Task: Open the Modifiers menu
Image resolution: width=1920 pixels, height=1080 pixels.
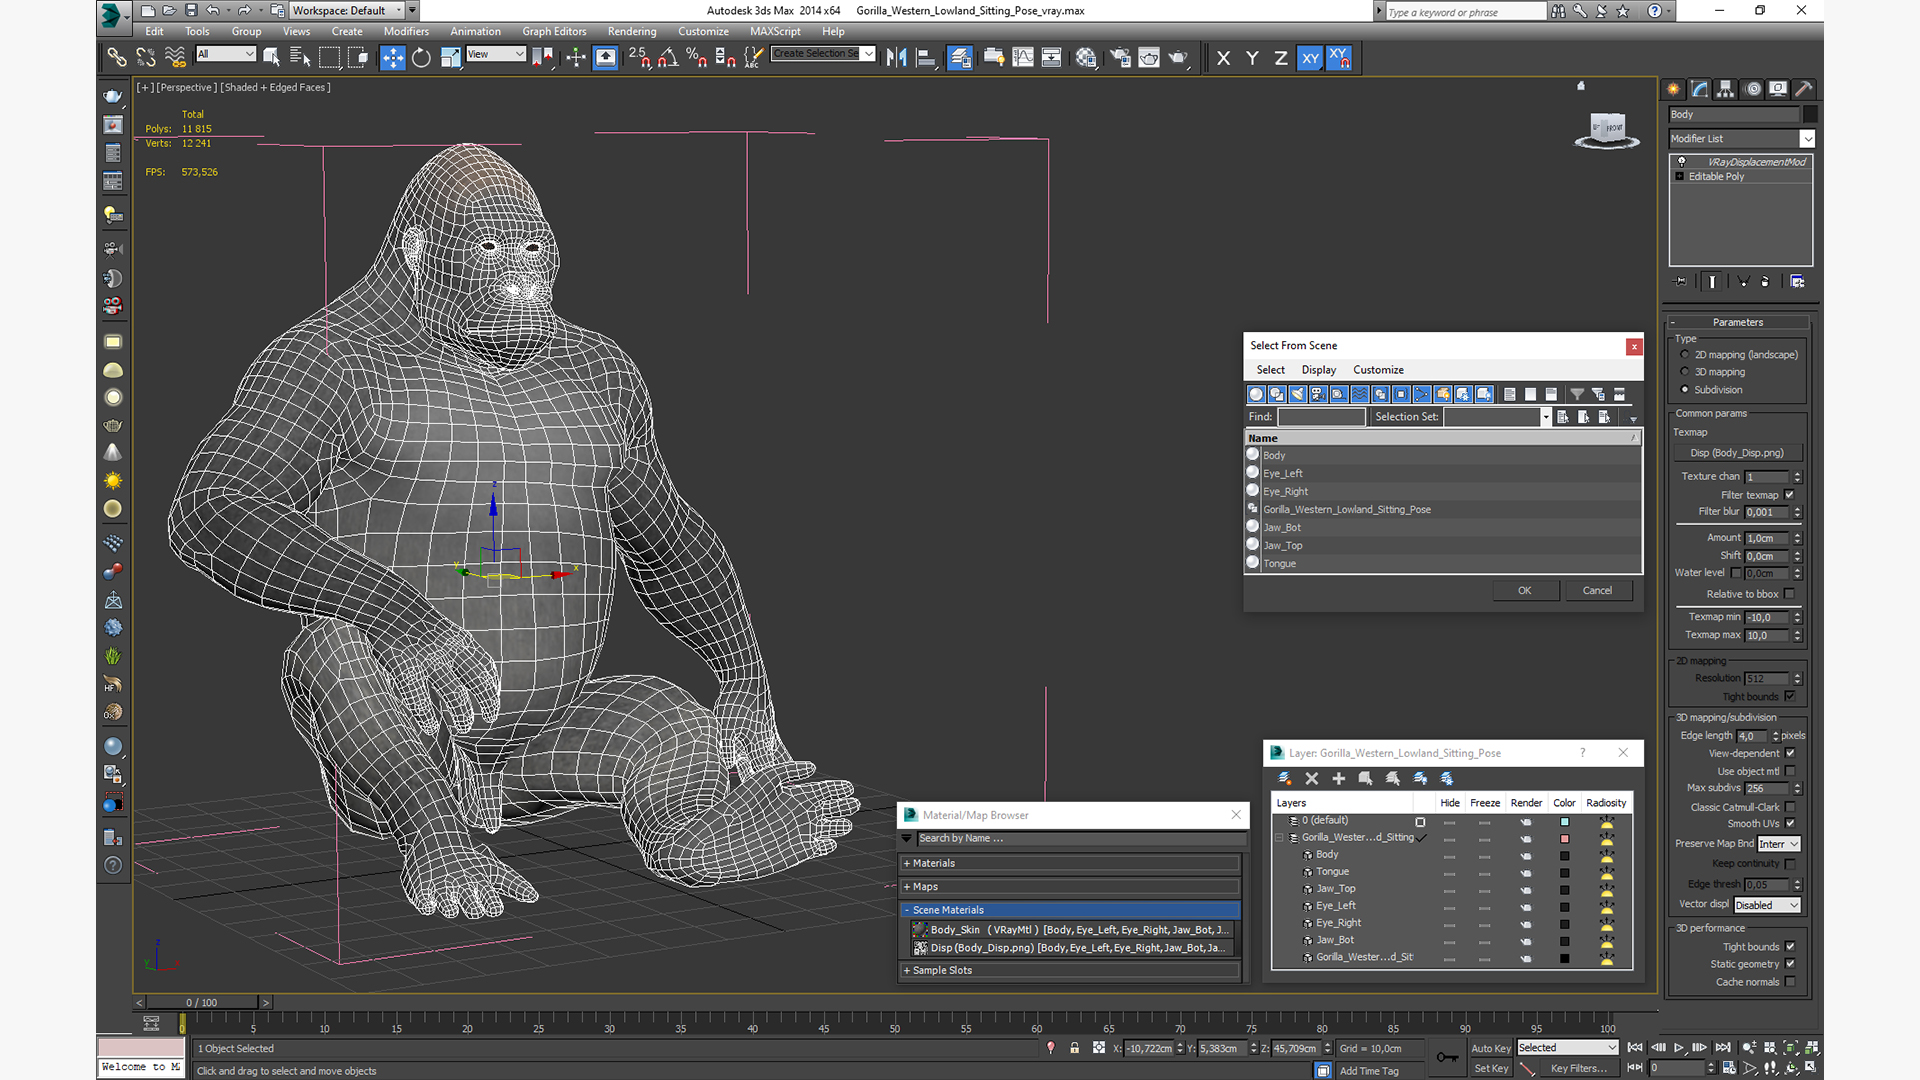Action: 406,31
